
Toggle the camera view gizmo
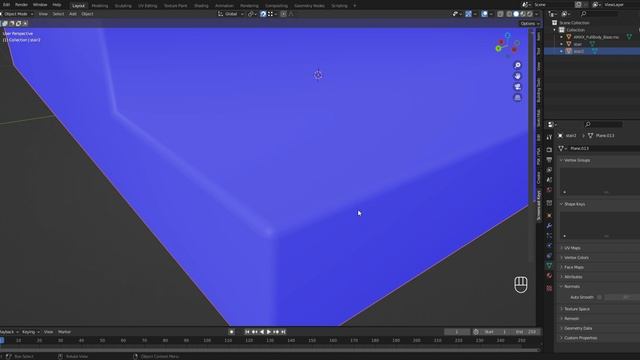(518, 87)
